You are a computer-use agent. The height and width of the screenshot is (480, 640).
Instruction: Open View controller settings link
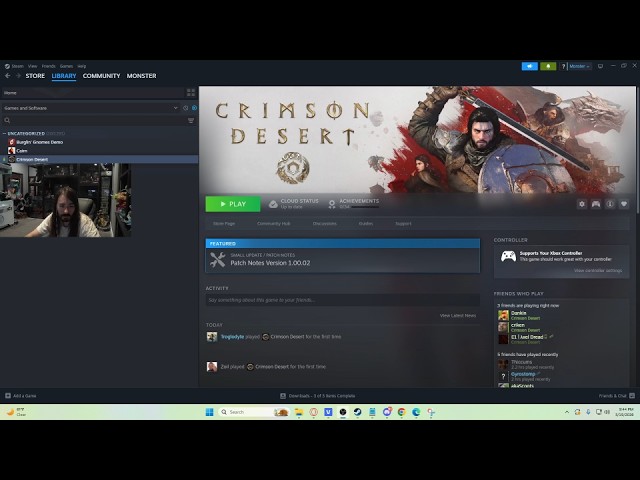[598, 270]
